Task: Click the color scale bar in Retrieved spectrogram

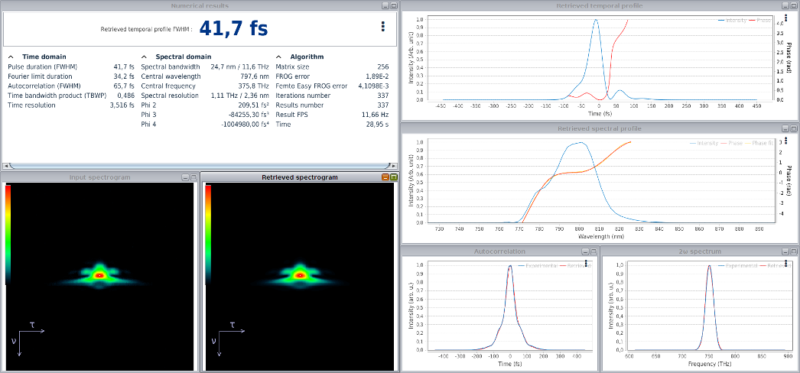Action: coord(208,235)
